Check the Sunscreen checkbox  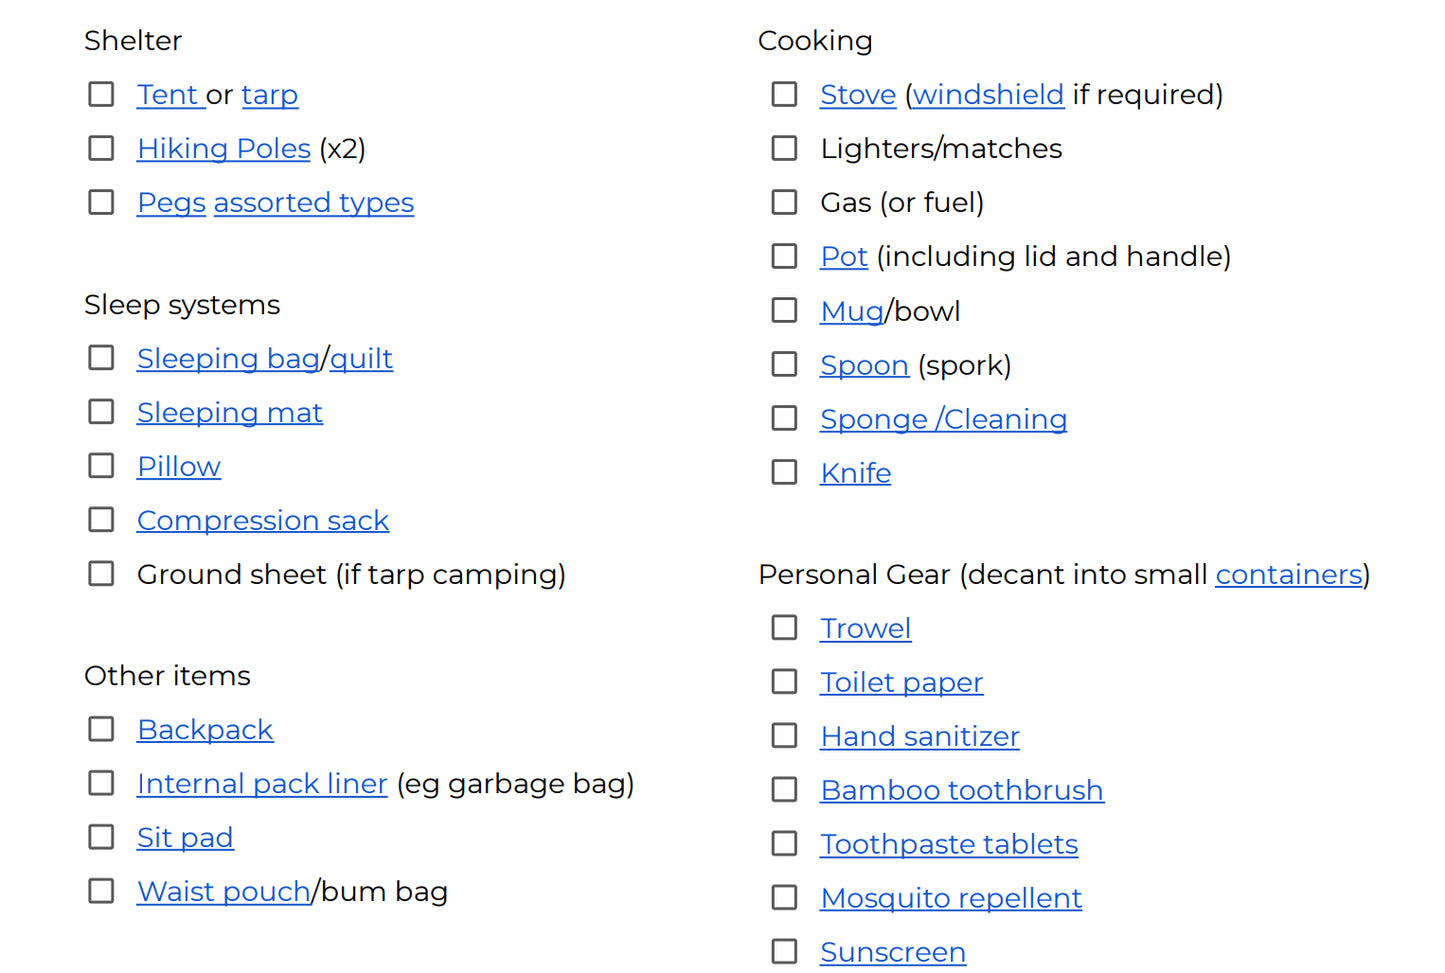[784, 950]
